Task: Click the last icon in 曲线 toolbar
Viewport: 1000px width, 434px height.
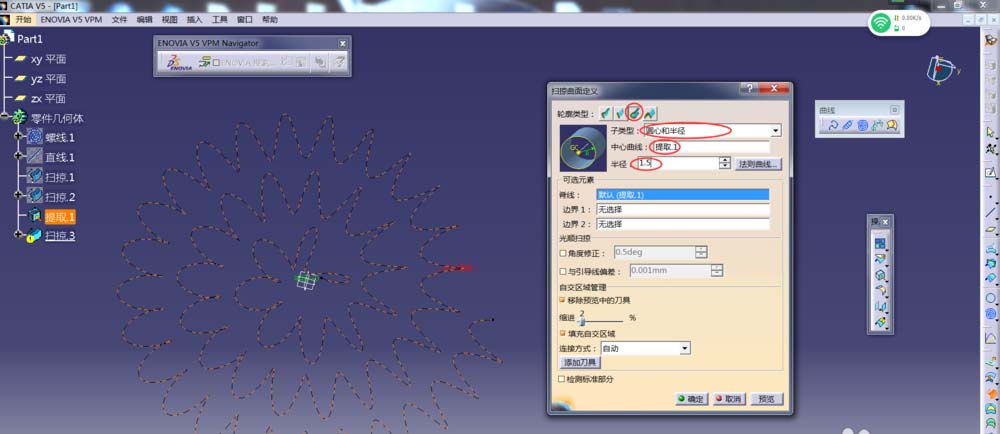Action: (x=892, y=126)
